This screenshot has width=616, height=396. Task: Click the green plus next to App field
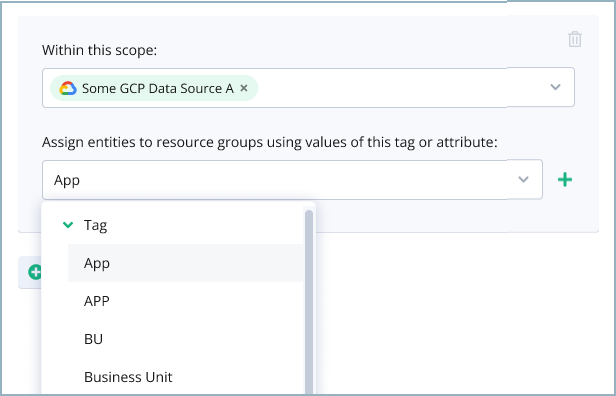565,180
